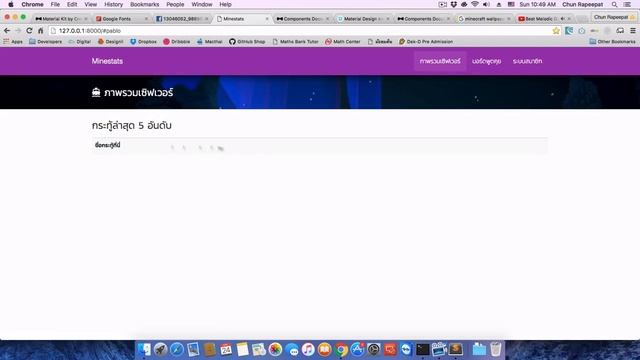Screen dimensions: 640x360
Task: Open the Math Center bookmark
Action: tap(343, 42)
